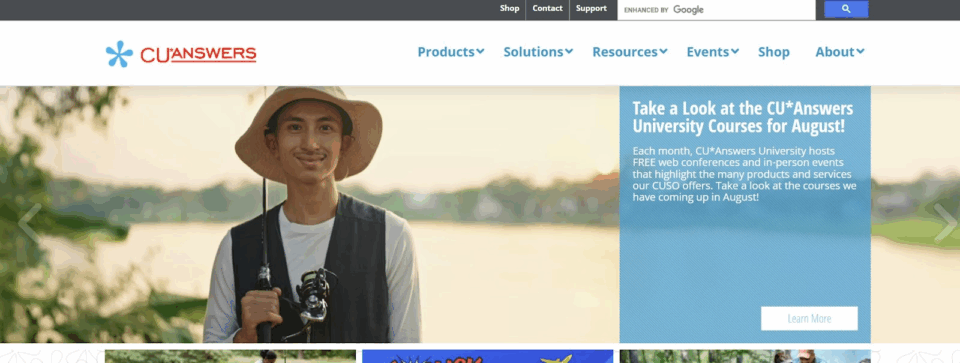Click Contact link in top bar
960x363 pixels.
click(x=547, y=9)
